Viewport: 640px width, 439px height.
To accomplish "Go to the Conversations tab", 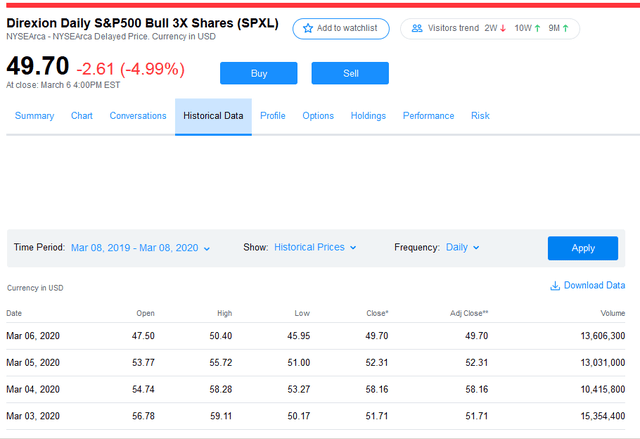I will 138,116.
